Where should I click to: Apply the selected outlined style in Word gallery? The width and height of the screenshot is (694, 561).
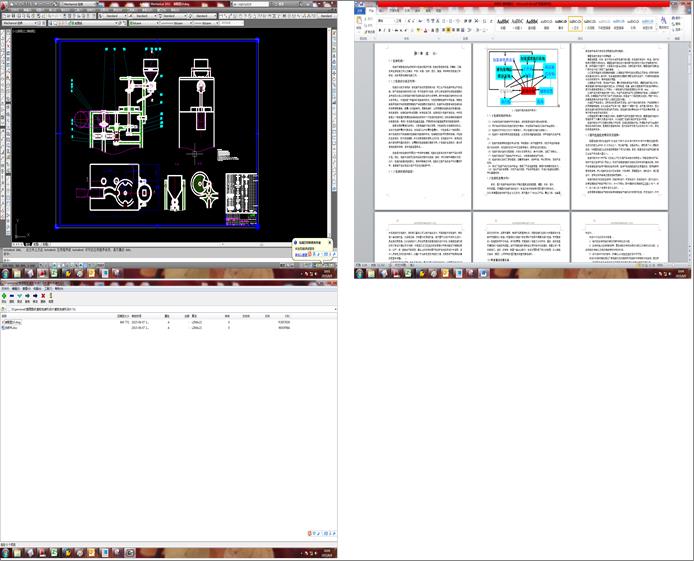[x=575, y=24]
